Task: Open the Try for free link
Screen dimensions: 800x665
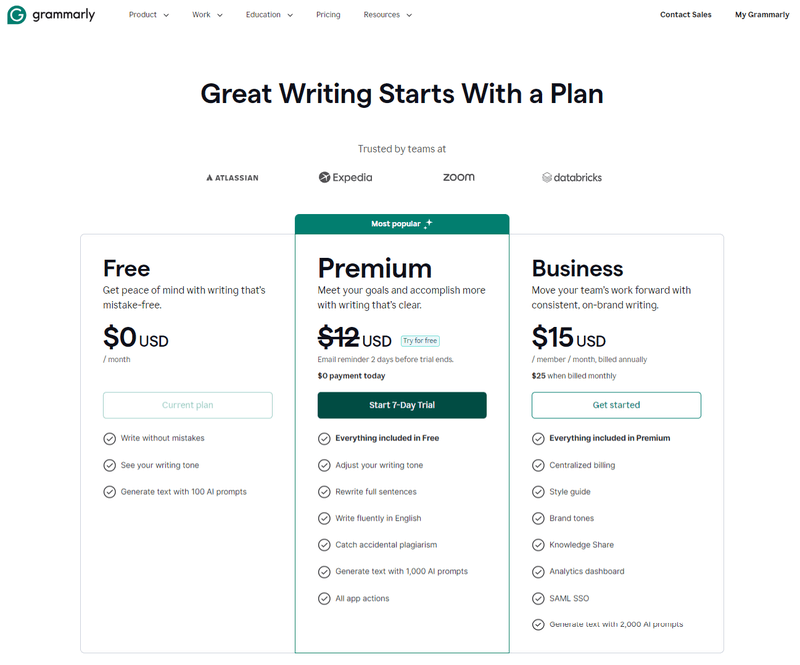Action: tap(419, 340)
